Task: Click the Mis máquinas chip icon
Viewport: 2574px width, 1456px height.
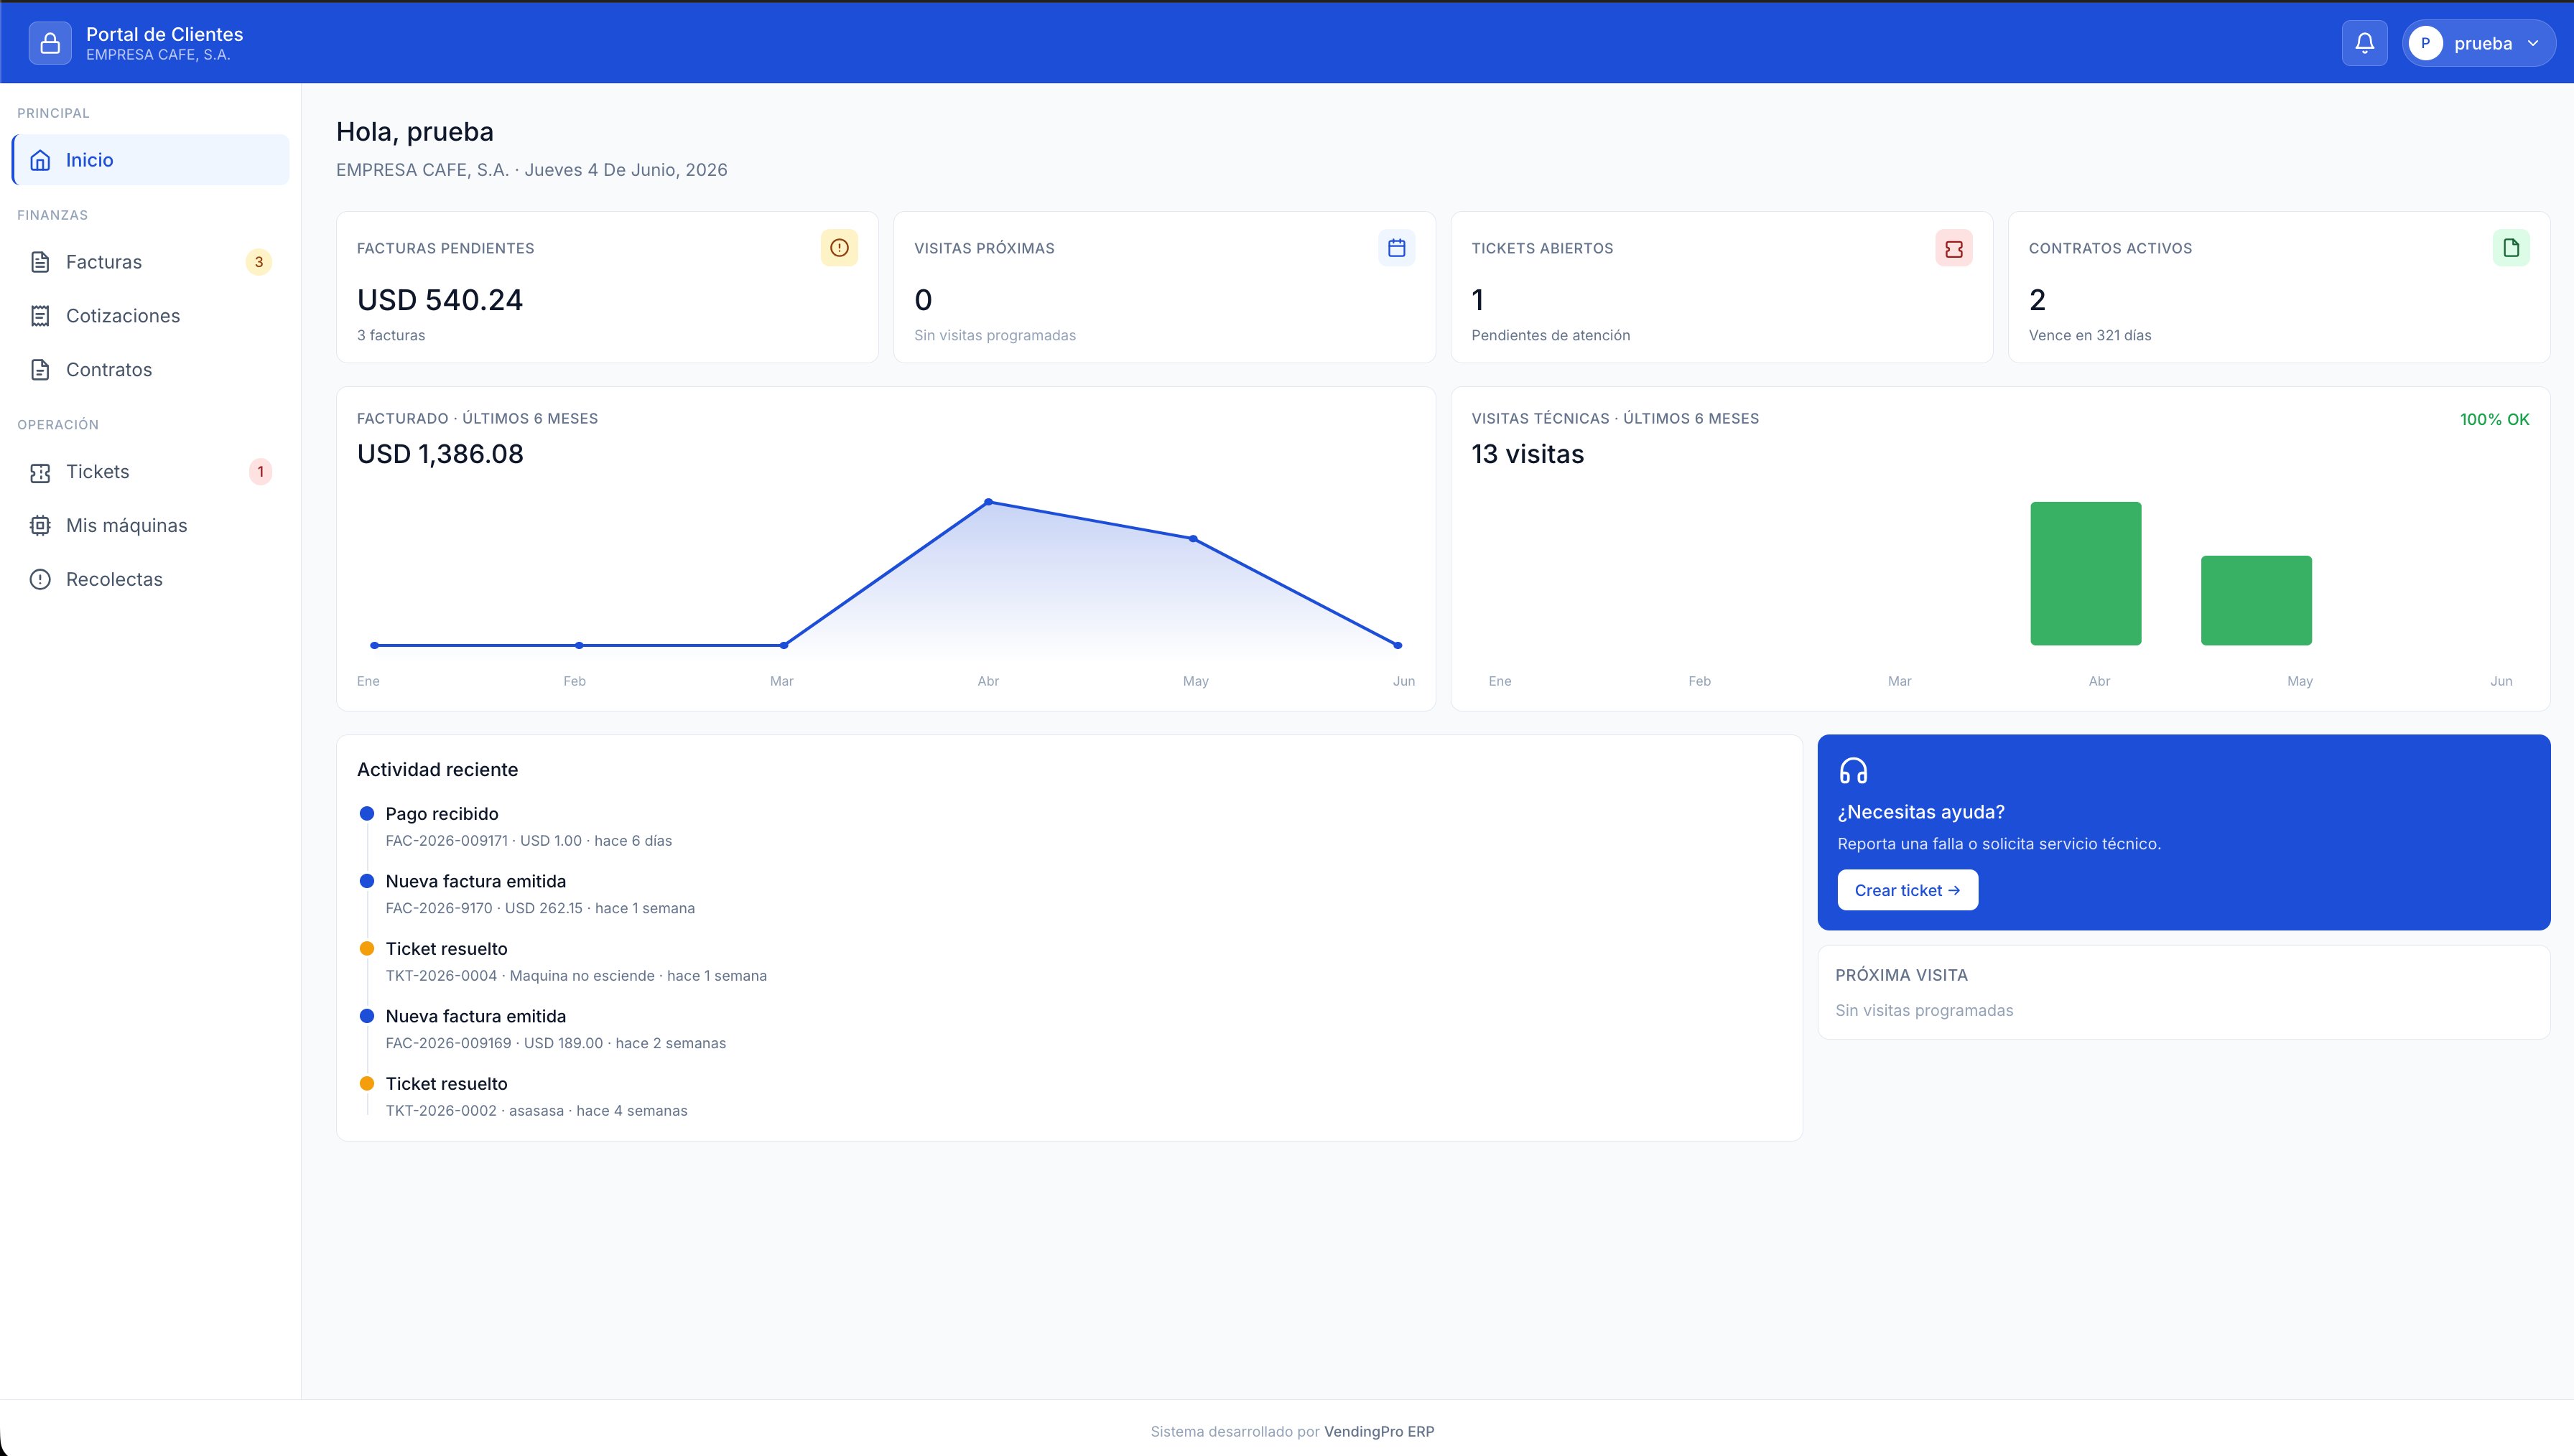Action: (x=40, y=526)
